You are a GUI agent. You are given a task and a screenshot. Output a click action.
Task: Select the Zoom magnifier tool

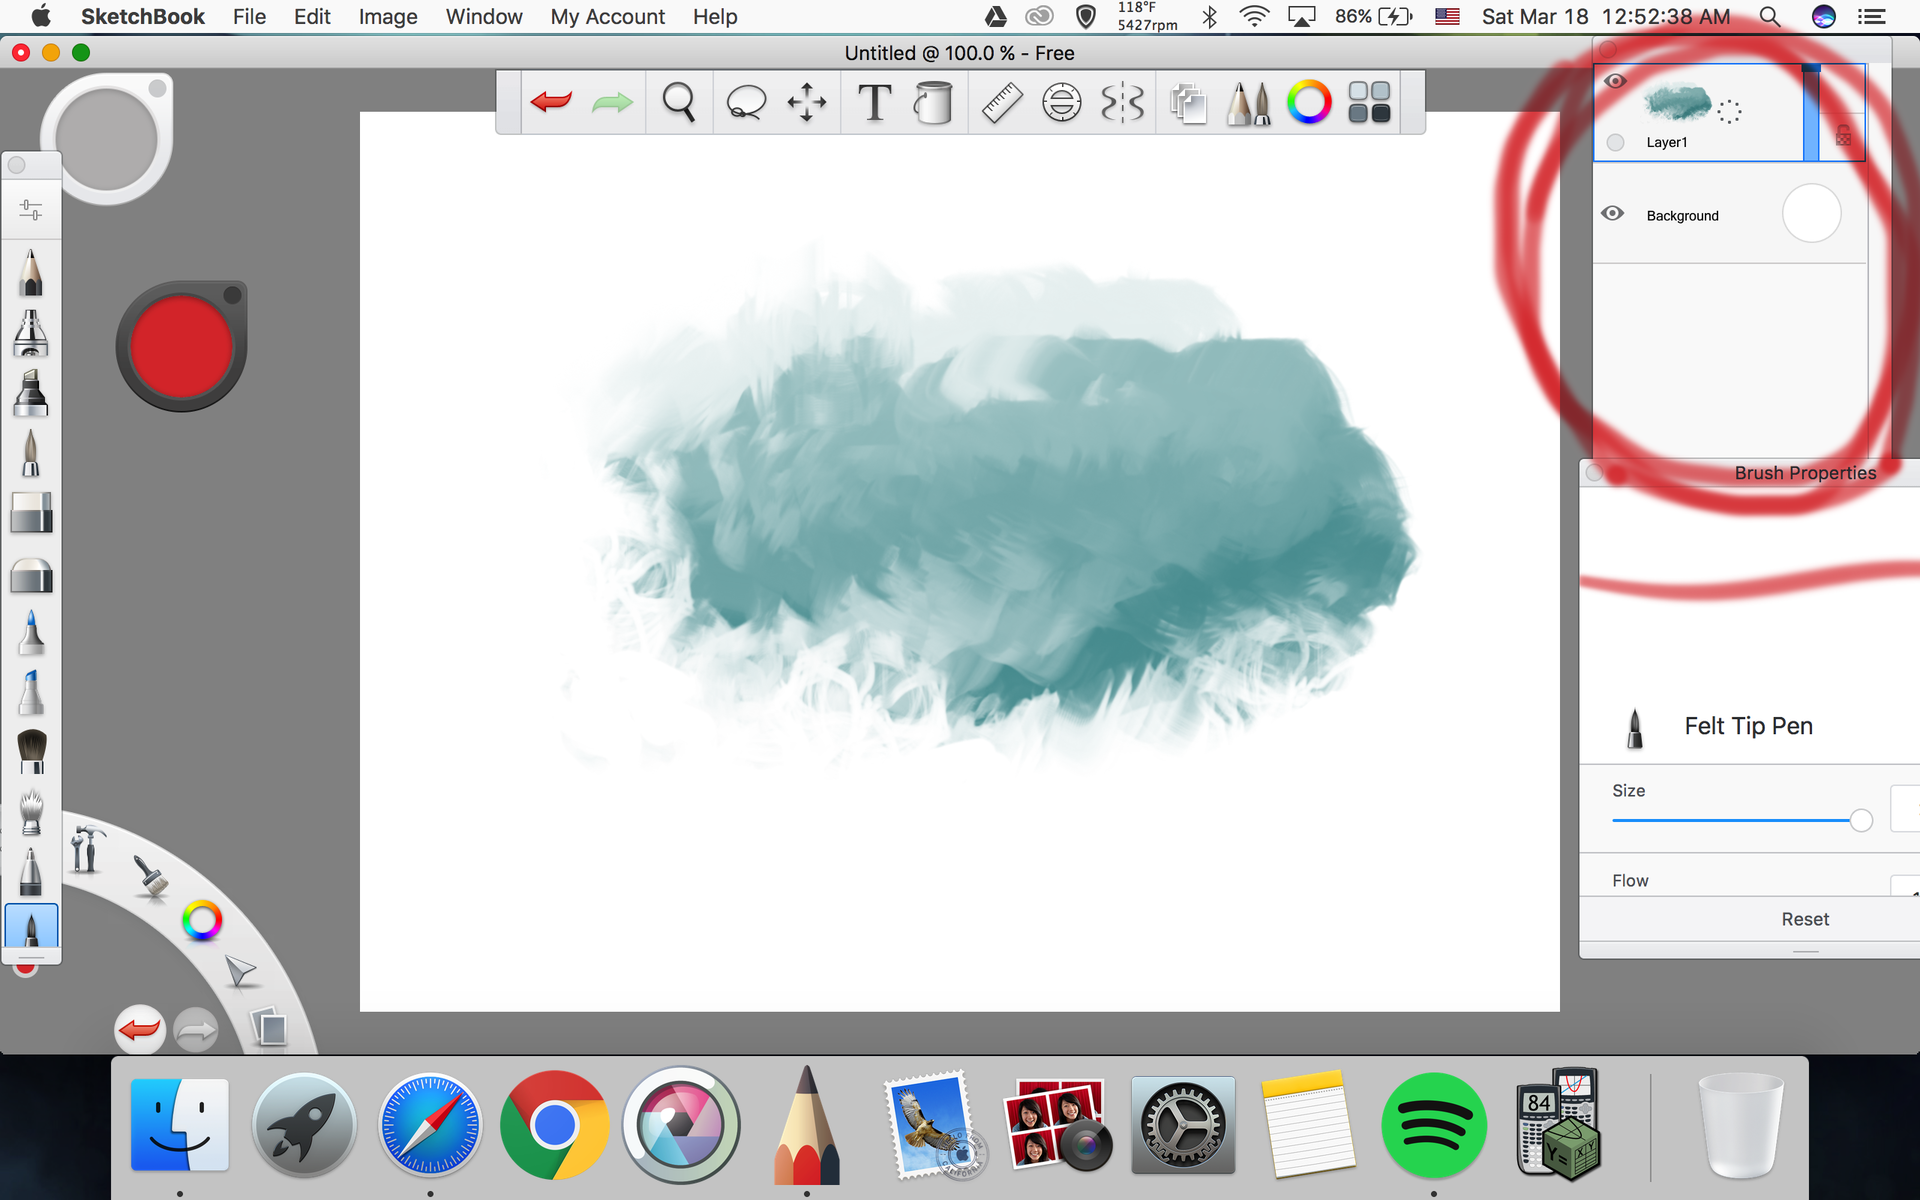(679, 102)
